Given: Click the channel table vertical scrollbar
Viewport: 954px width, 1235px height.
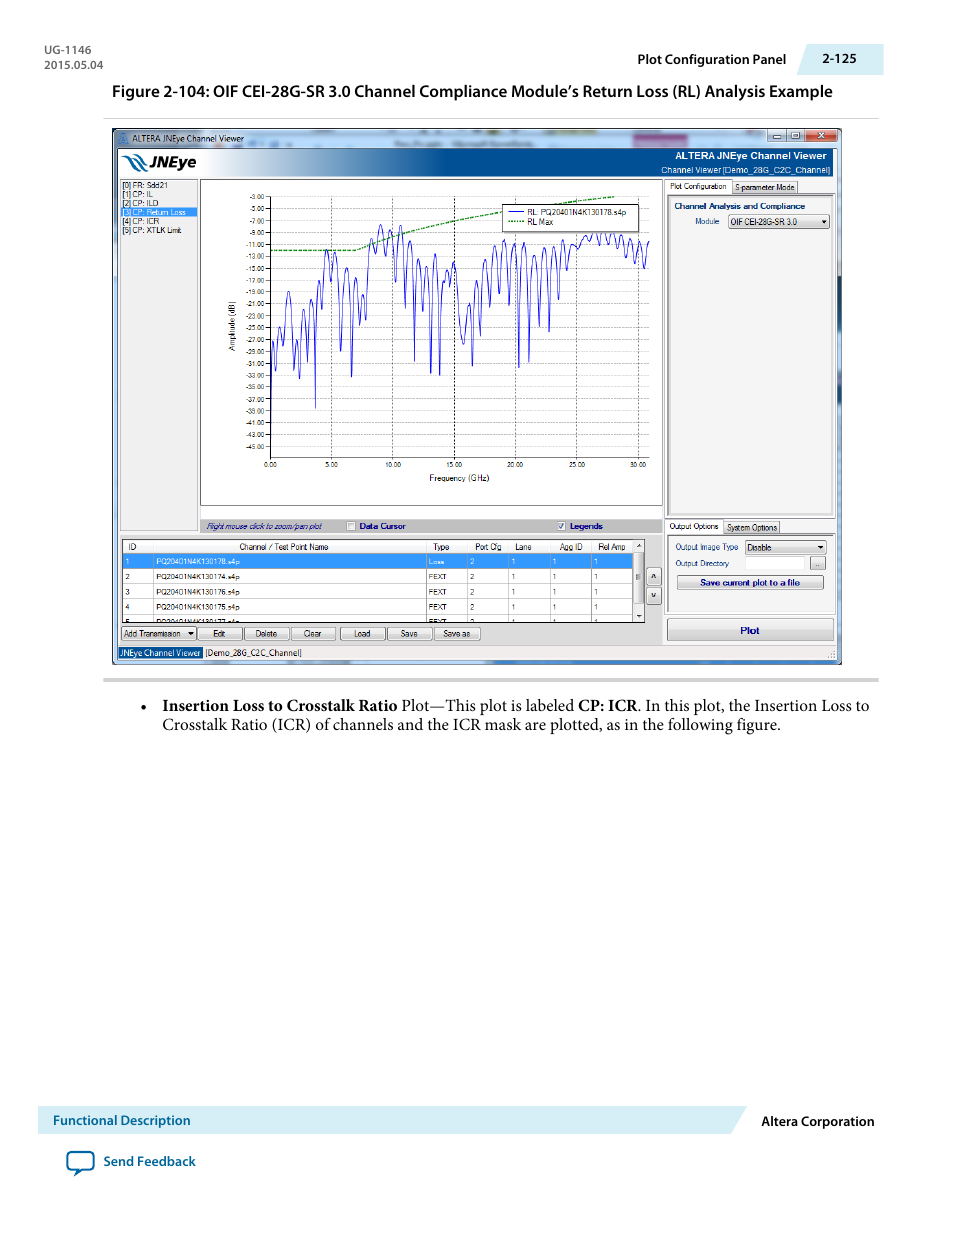Looking at the screenshot, I should [x=639, y=581].
